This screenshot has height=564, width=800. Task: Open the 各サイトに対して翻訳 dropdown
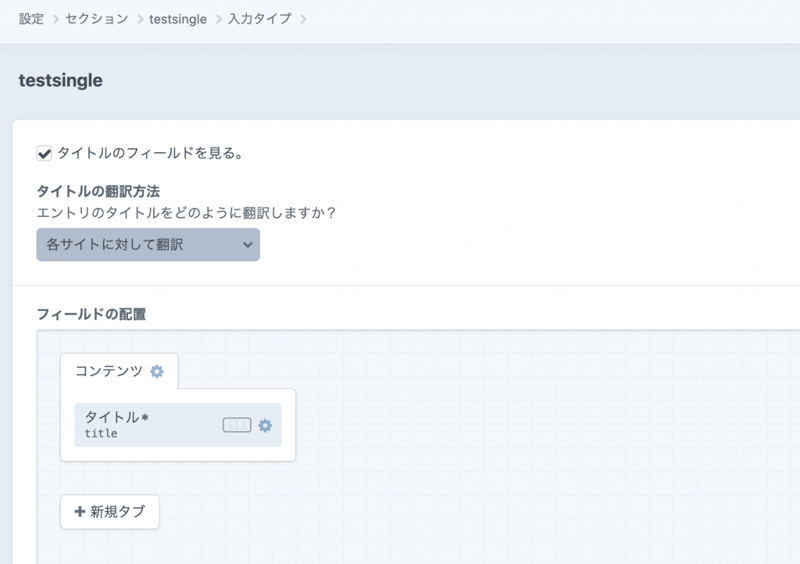[x=147, y=245]
